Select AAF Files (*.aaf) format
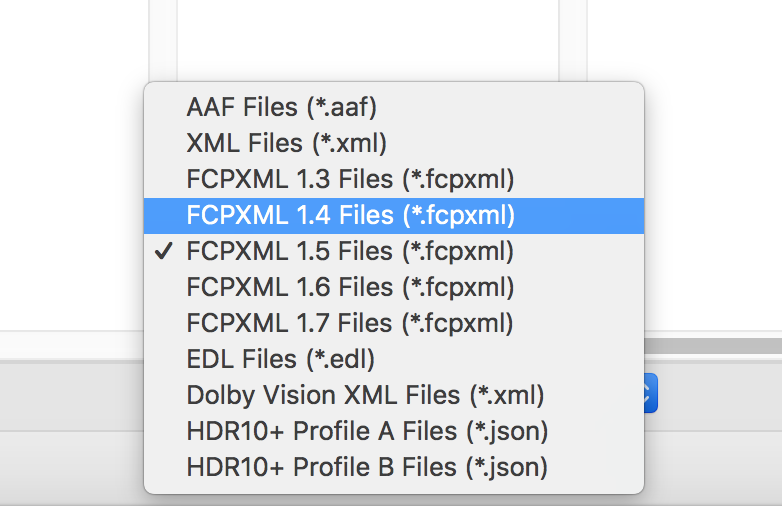782x506 pixels. (x=394, y=107)
